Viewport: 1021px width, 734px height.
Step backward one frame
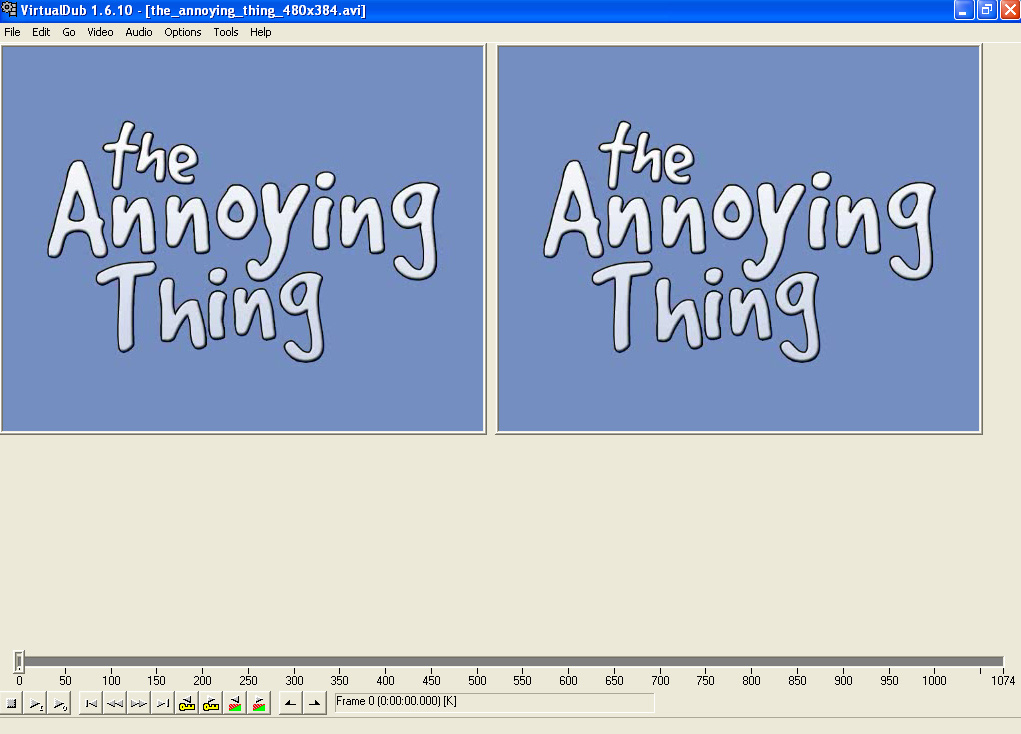click(115, 703)
